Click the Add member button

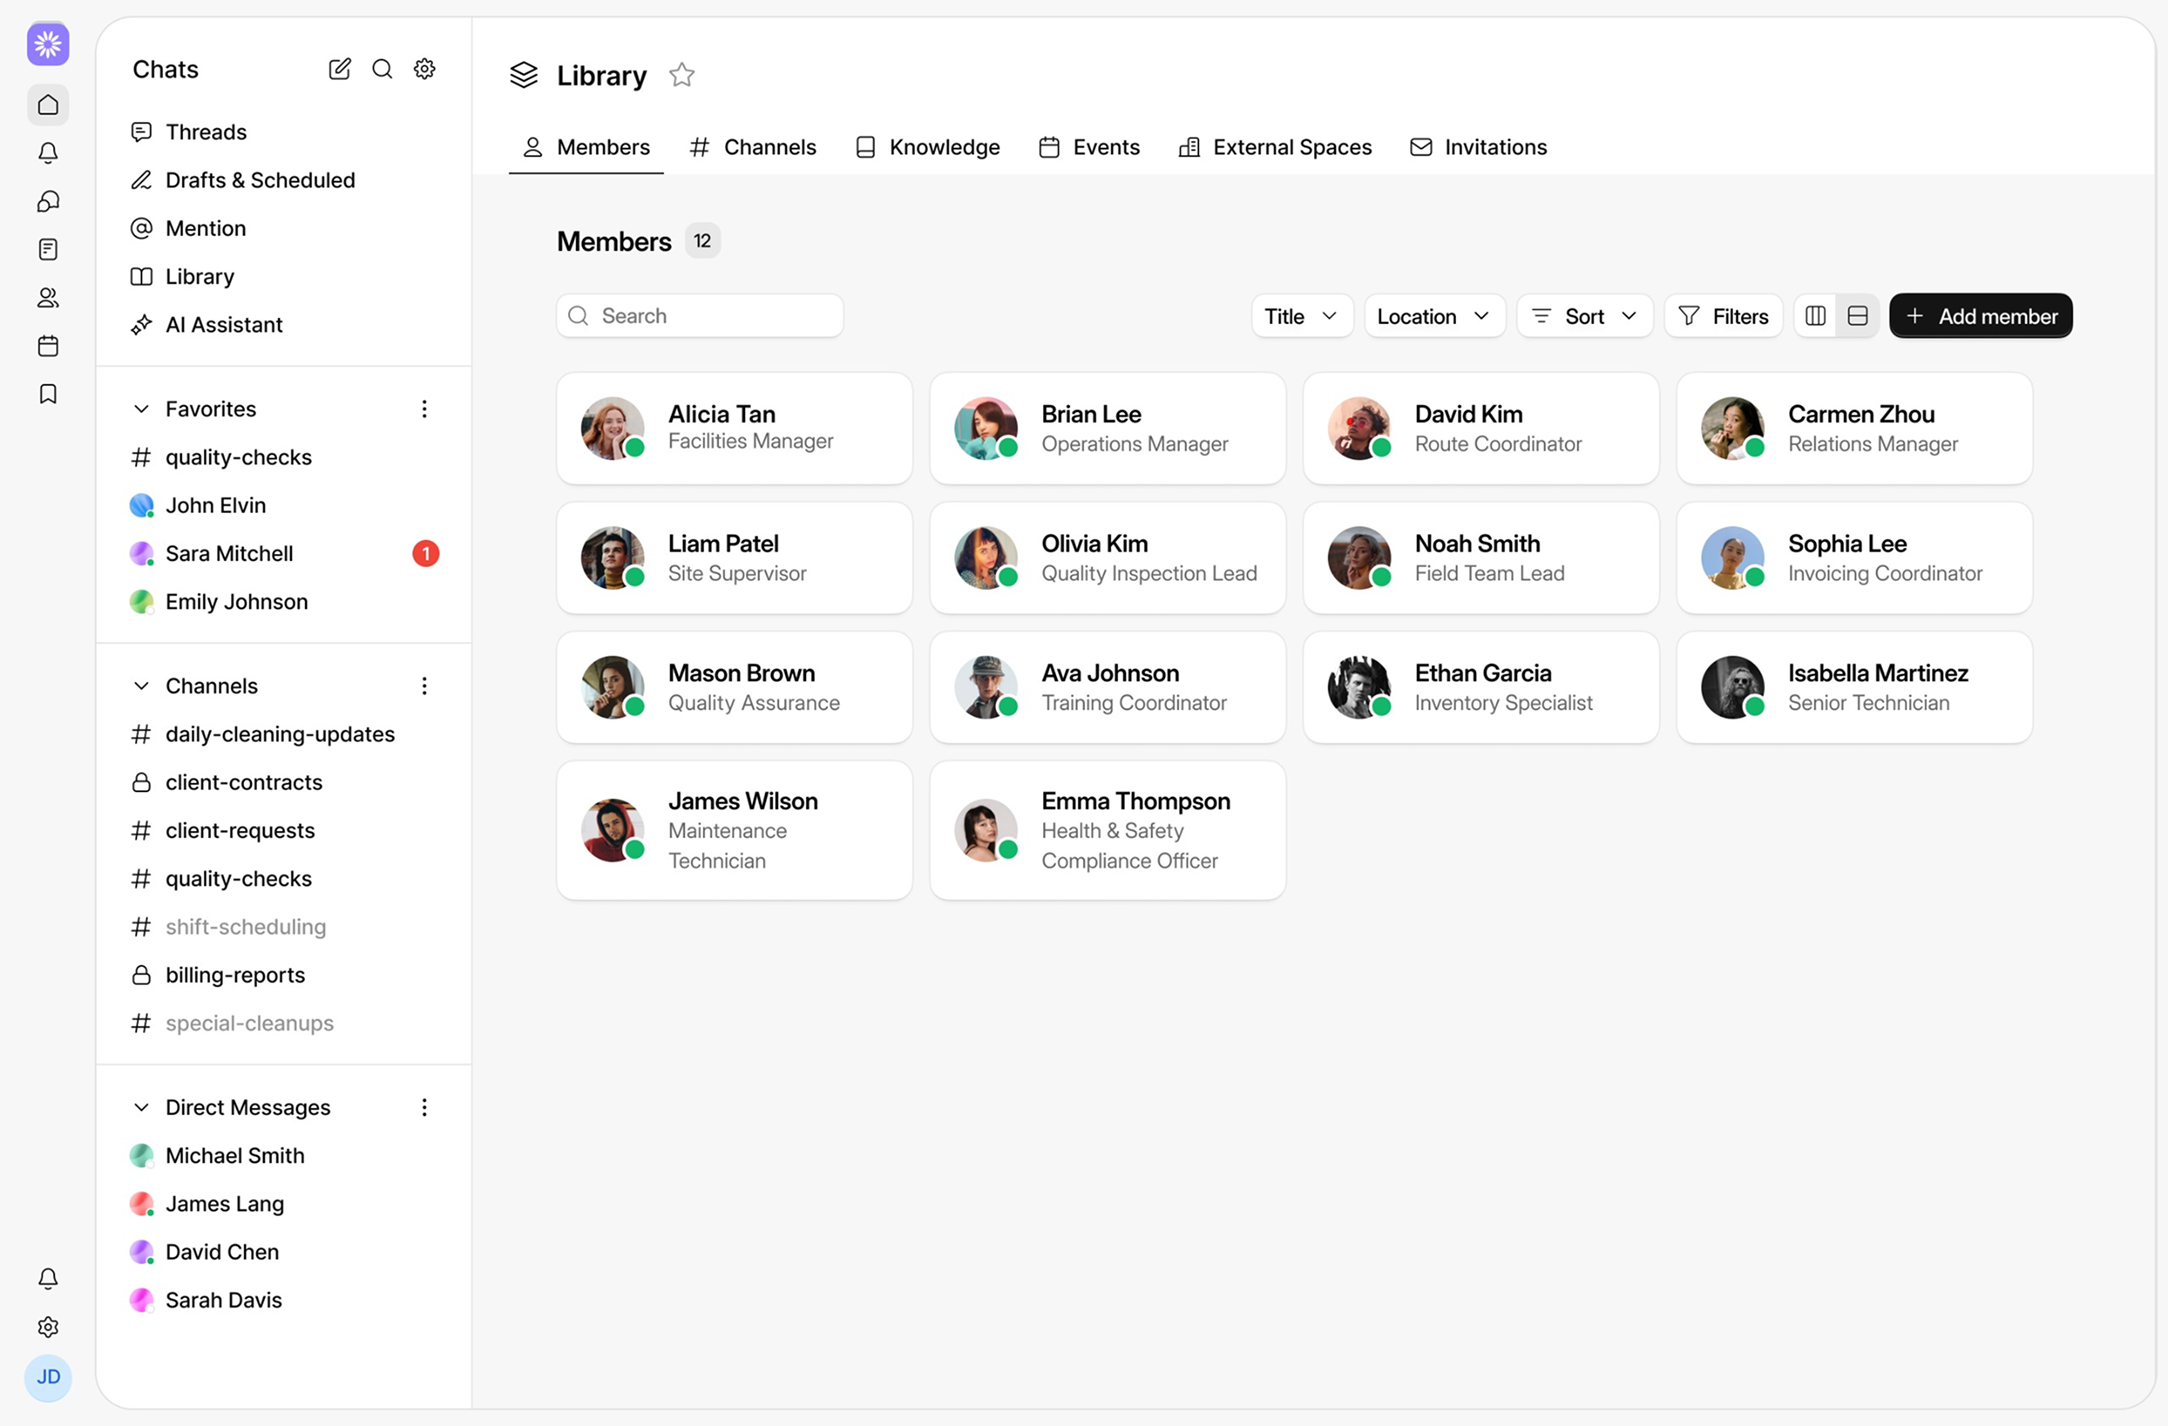click(1980, 315)
